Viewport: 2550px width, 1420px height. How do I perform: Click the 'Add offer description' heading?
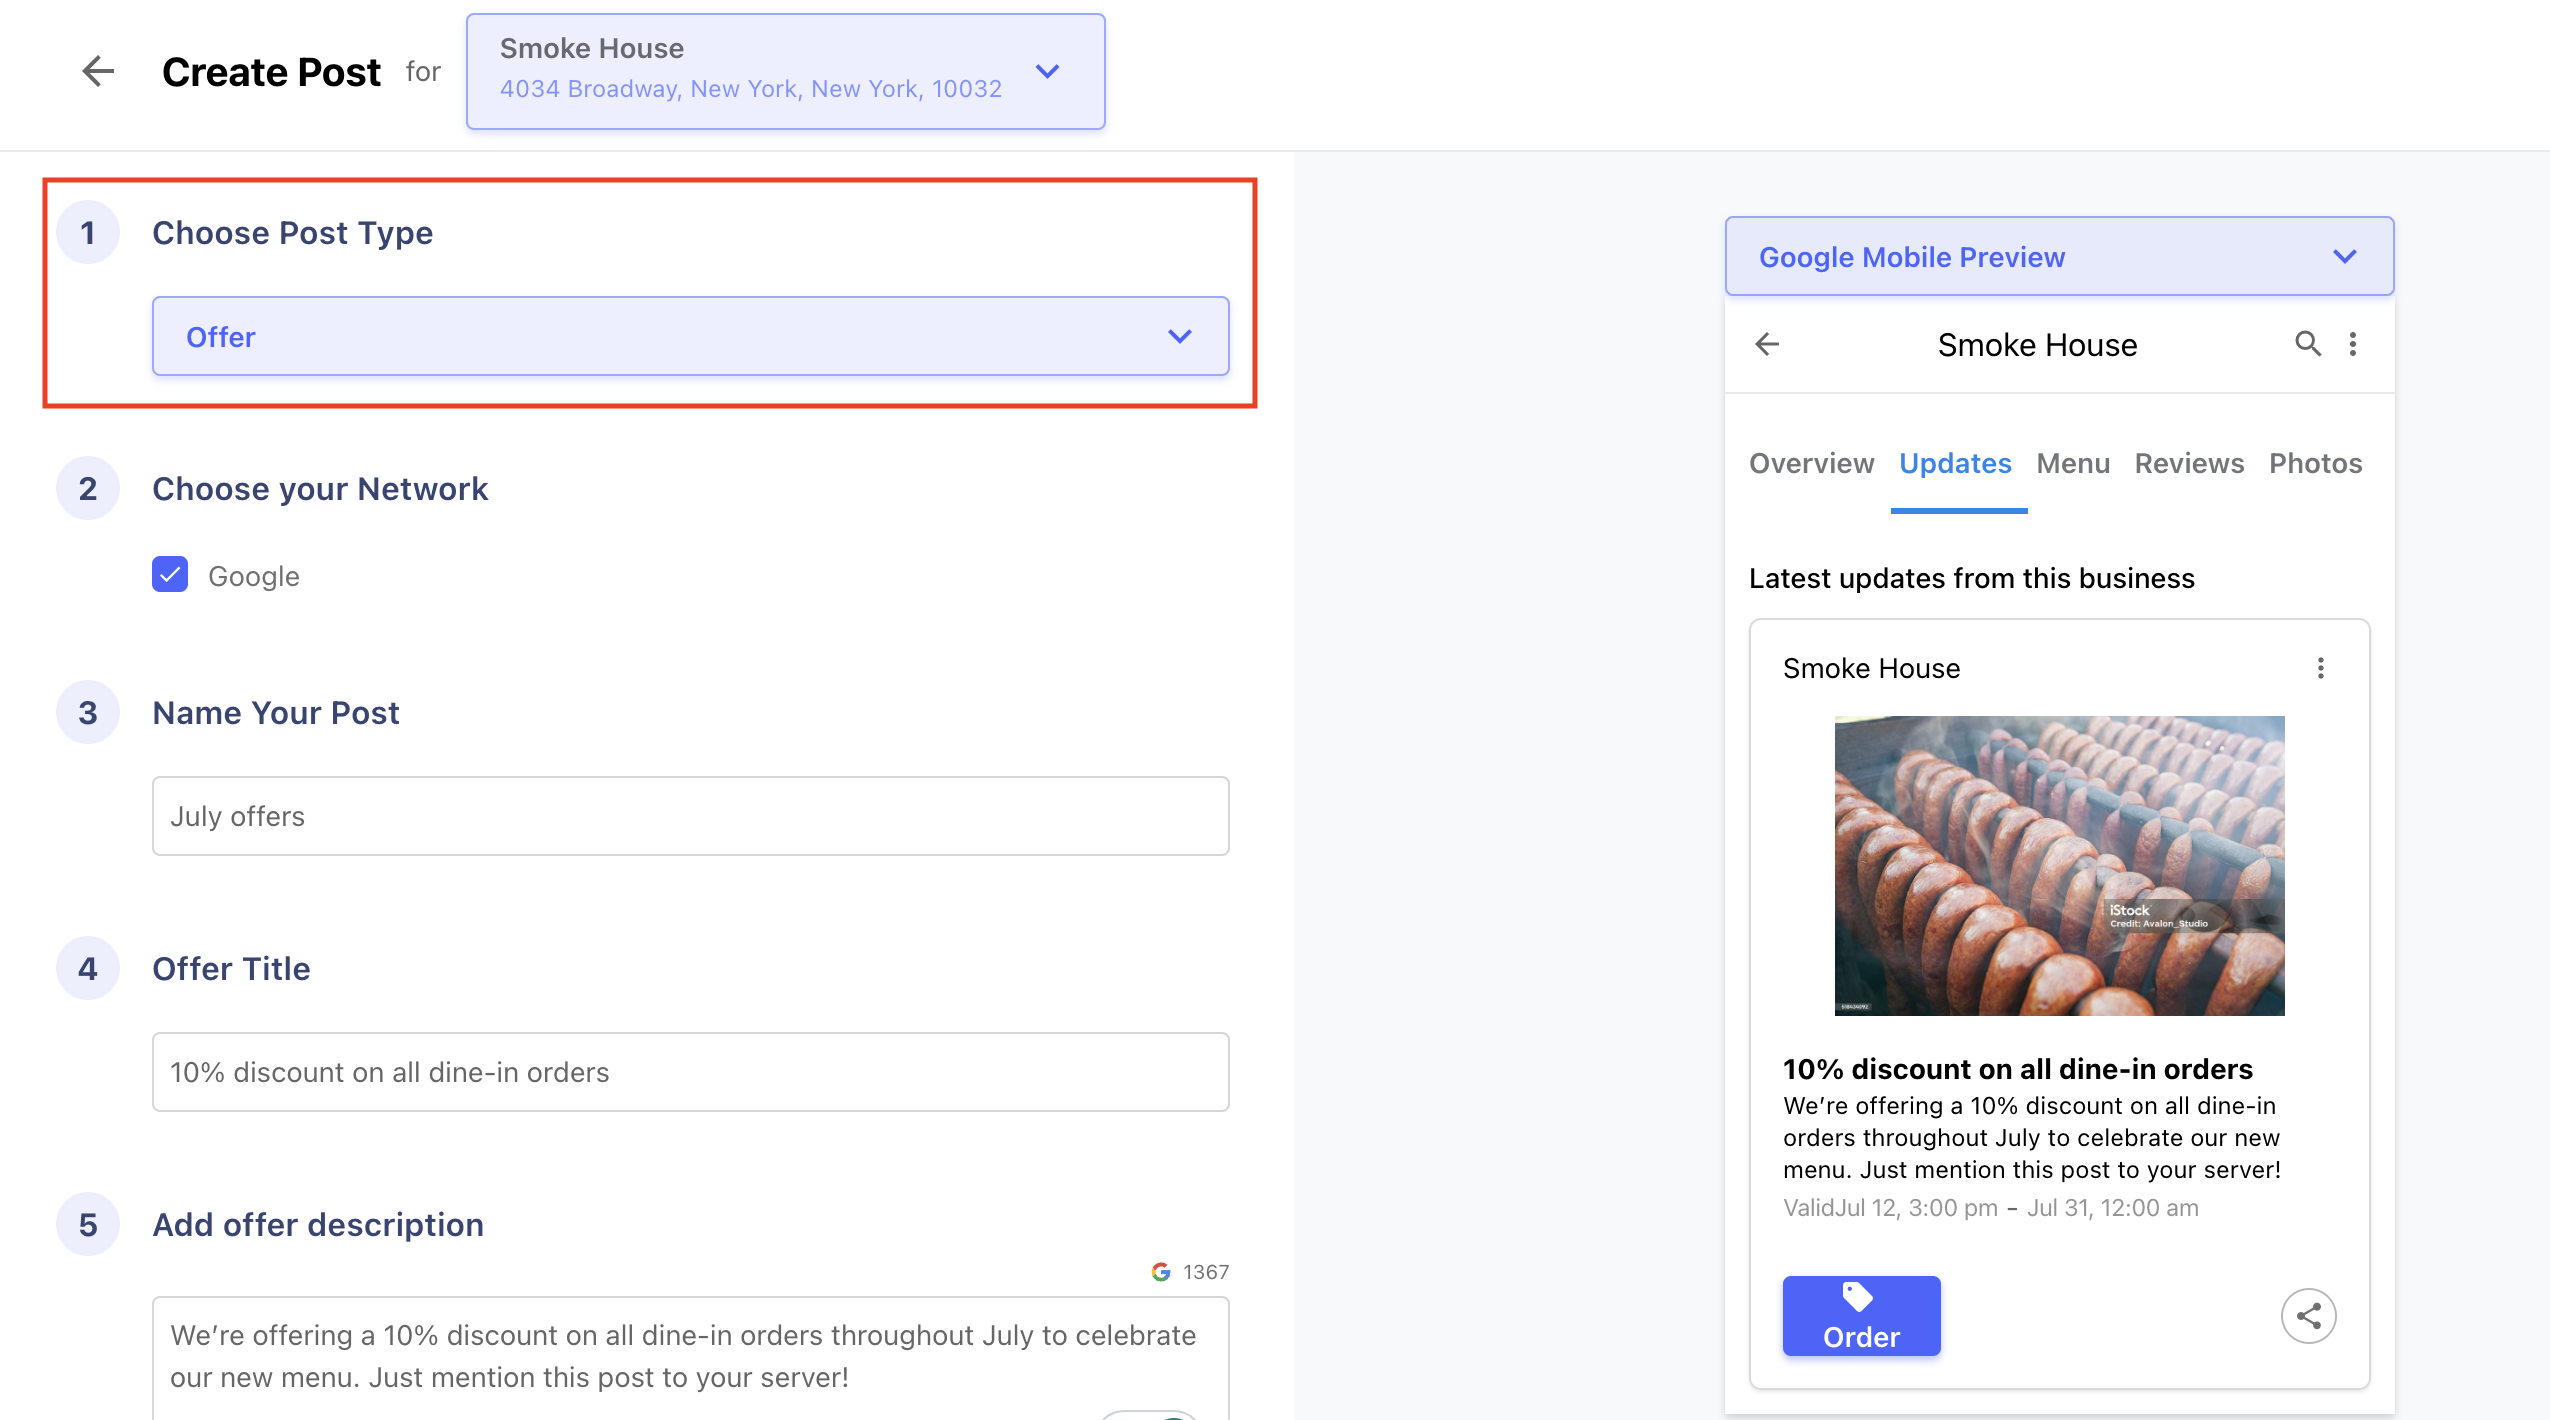(x=318, y=1224)
